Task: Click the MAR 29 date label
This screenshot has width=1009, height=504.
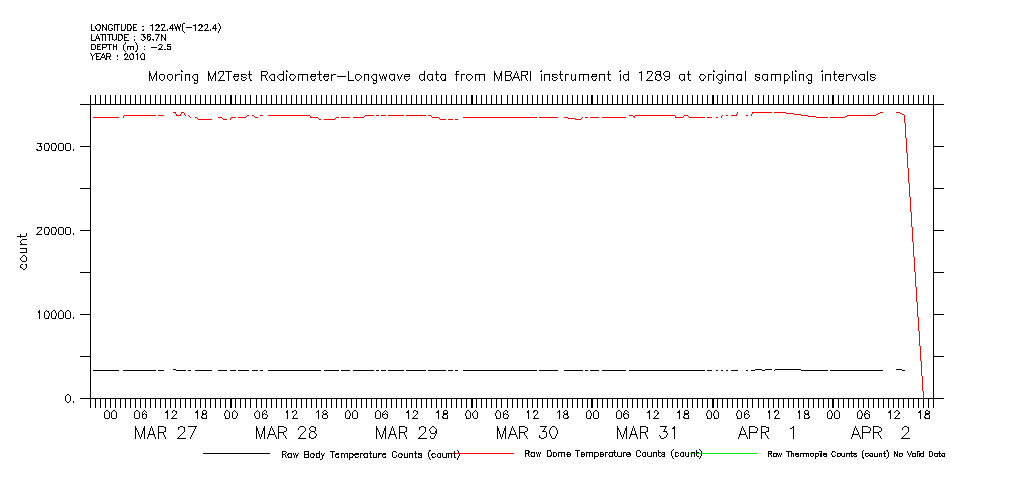Action: [406, 433]
